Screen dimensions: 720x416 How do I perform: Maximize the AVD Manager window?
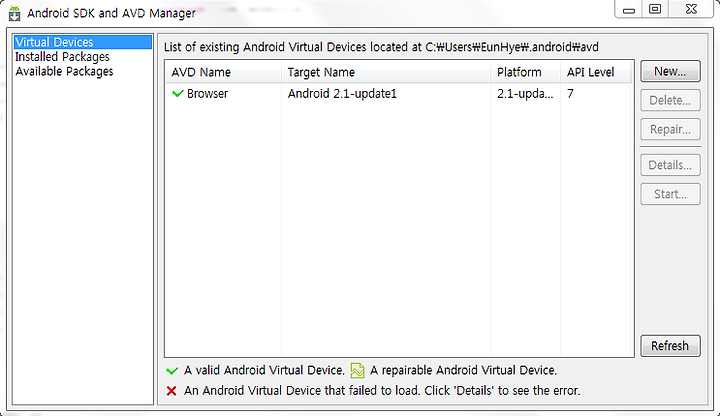tap(655, 9)
